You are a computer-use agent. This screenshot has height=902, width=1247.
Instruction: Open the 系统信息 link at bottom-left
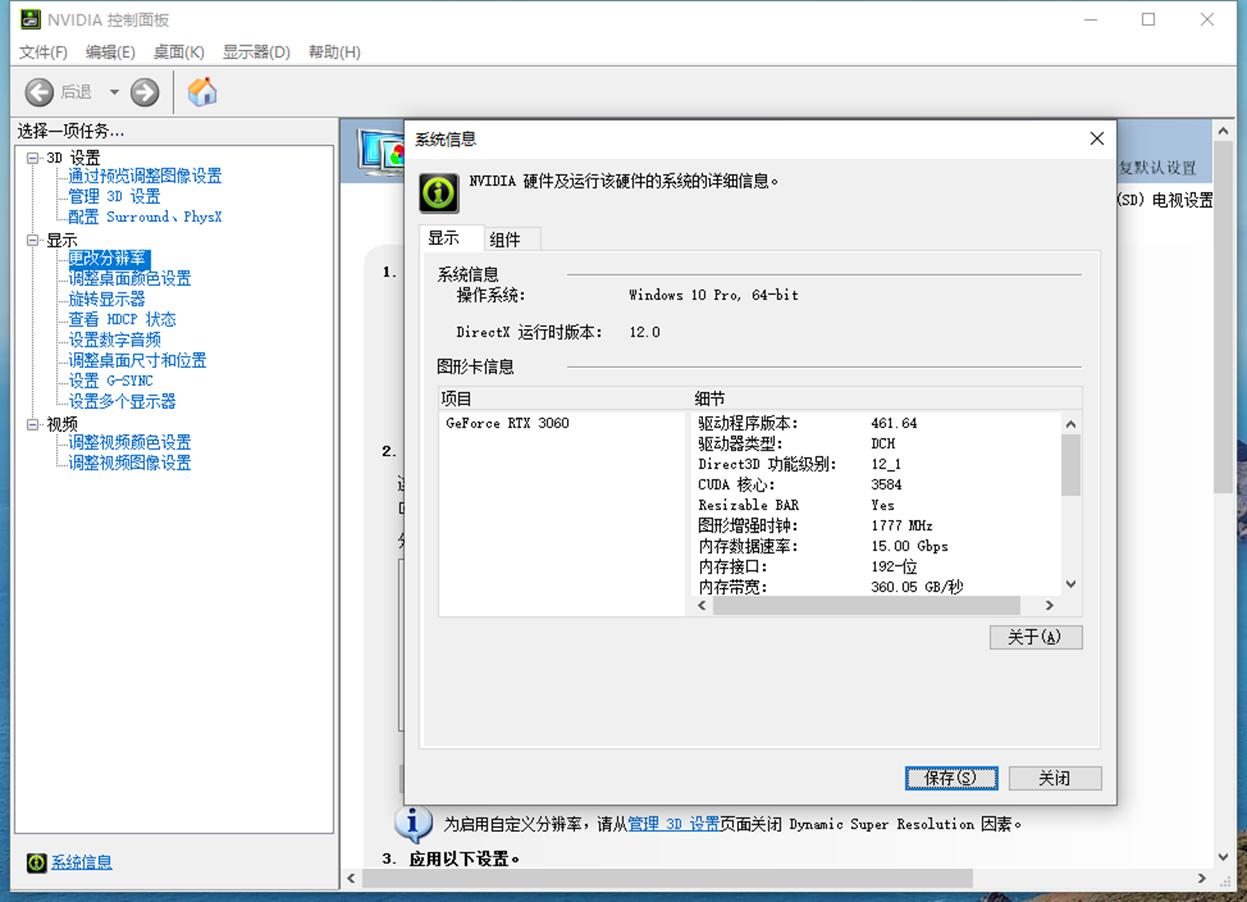[82, 862]
